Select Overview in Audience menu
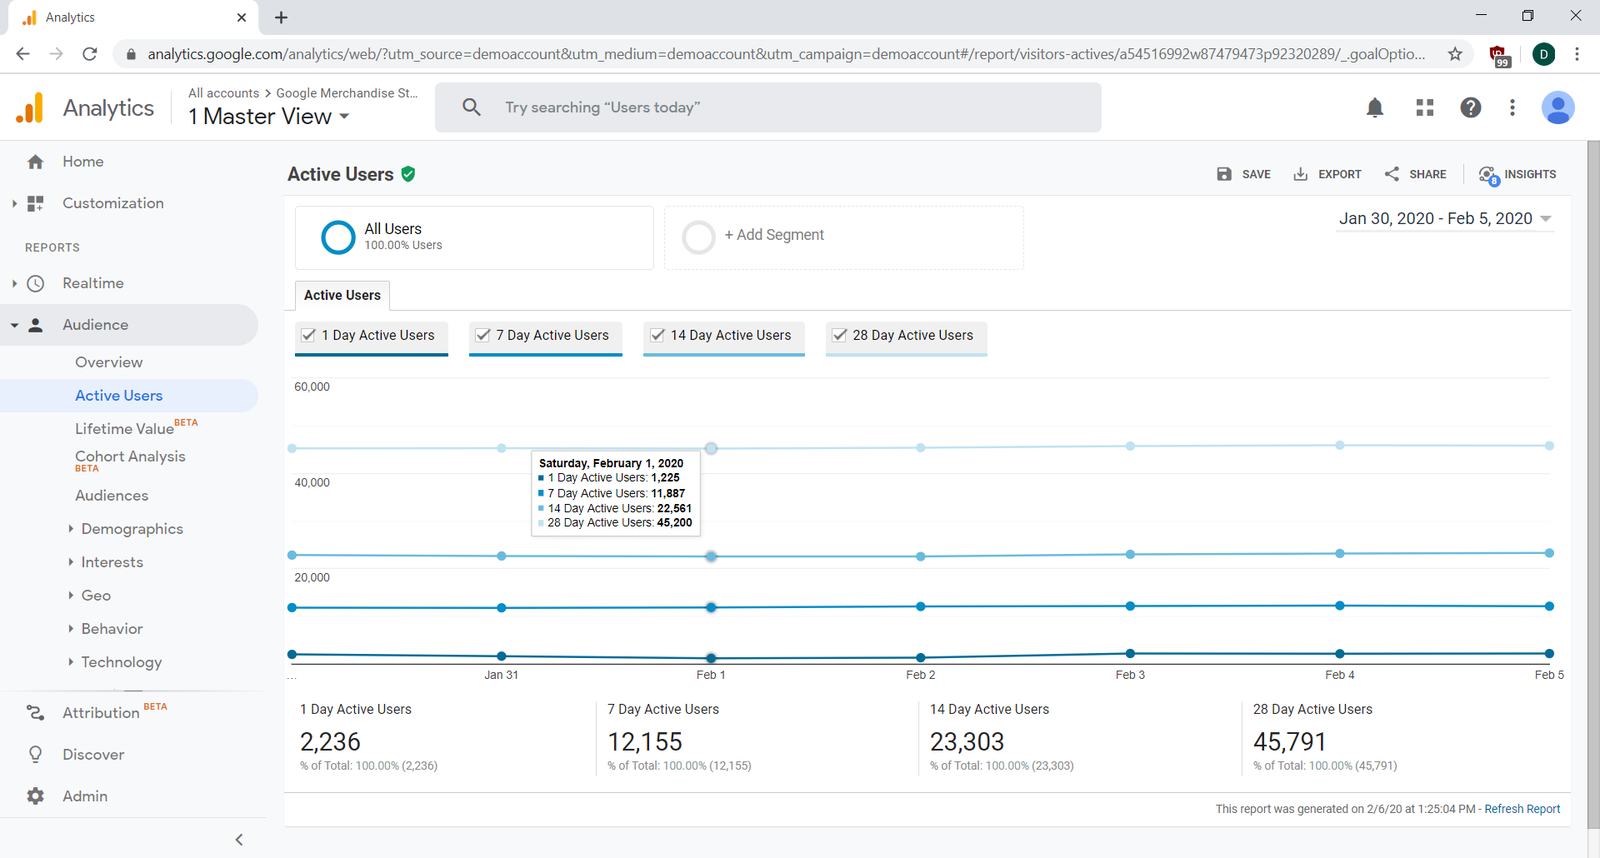 click(108, 362)
